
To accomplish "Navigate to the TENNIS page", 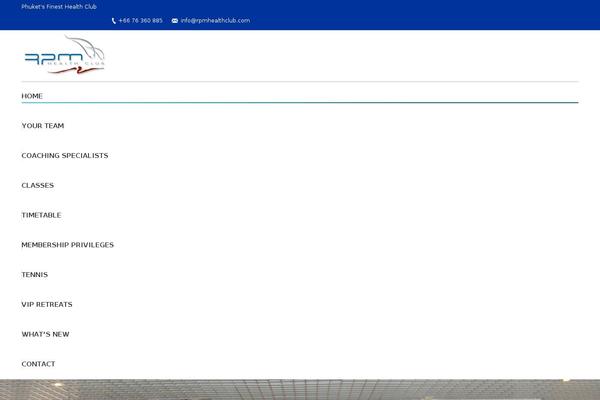I will point(35,274).
